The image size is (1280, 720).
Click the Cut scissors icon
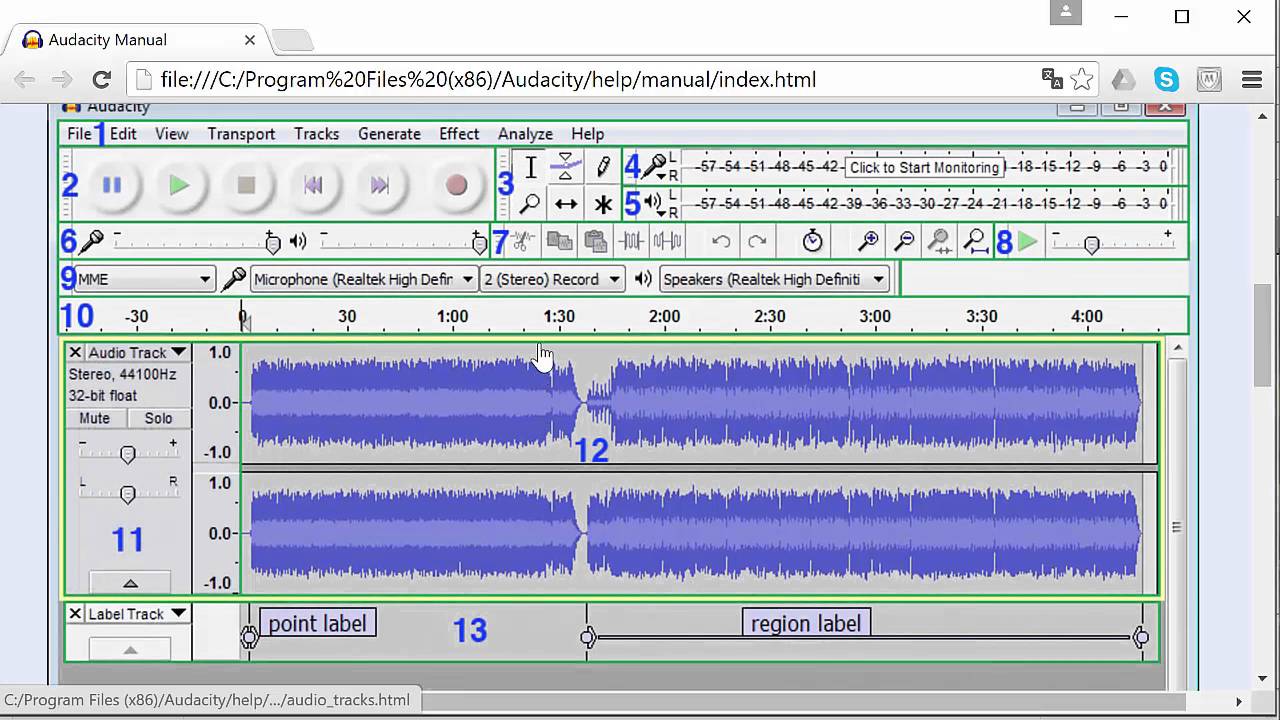pos(523,241)
